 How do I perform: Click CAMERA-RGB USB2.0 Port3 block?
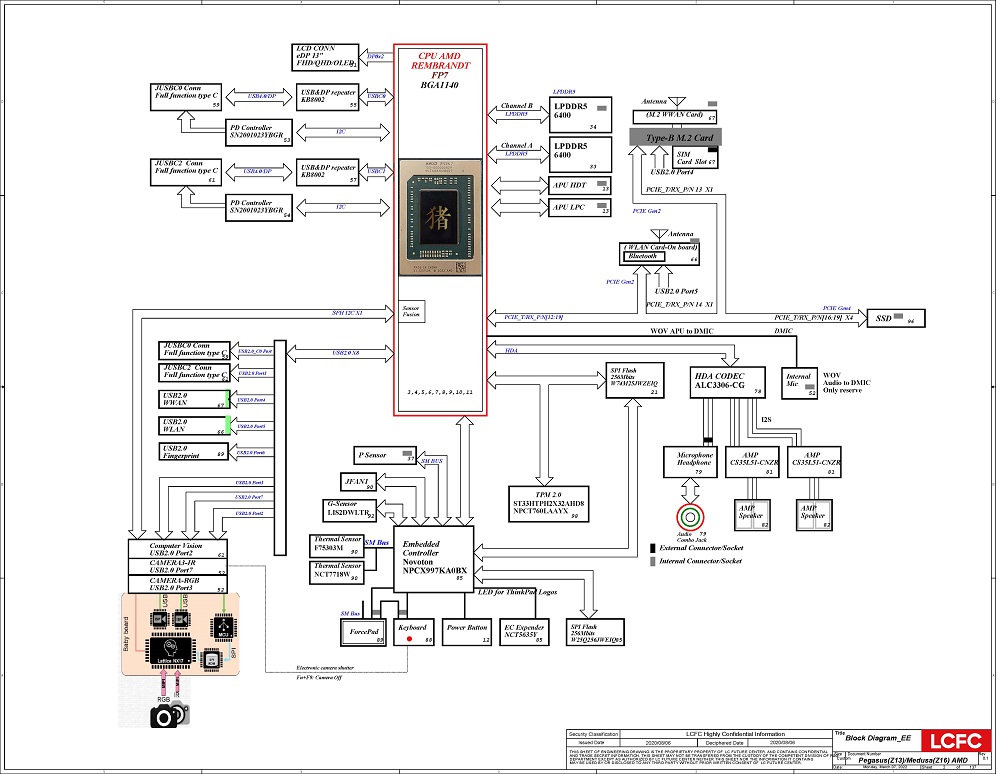point(177,584)
